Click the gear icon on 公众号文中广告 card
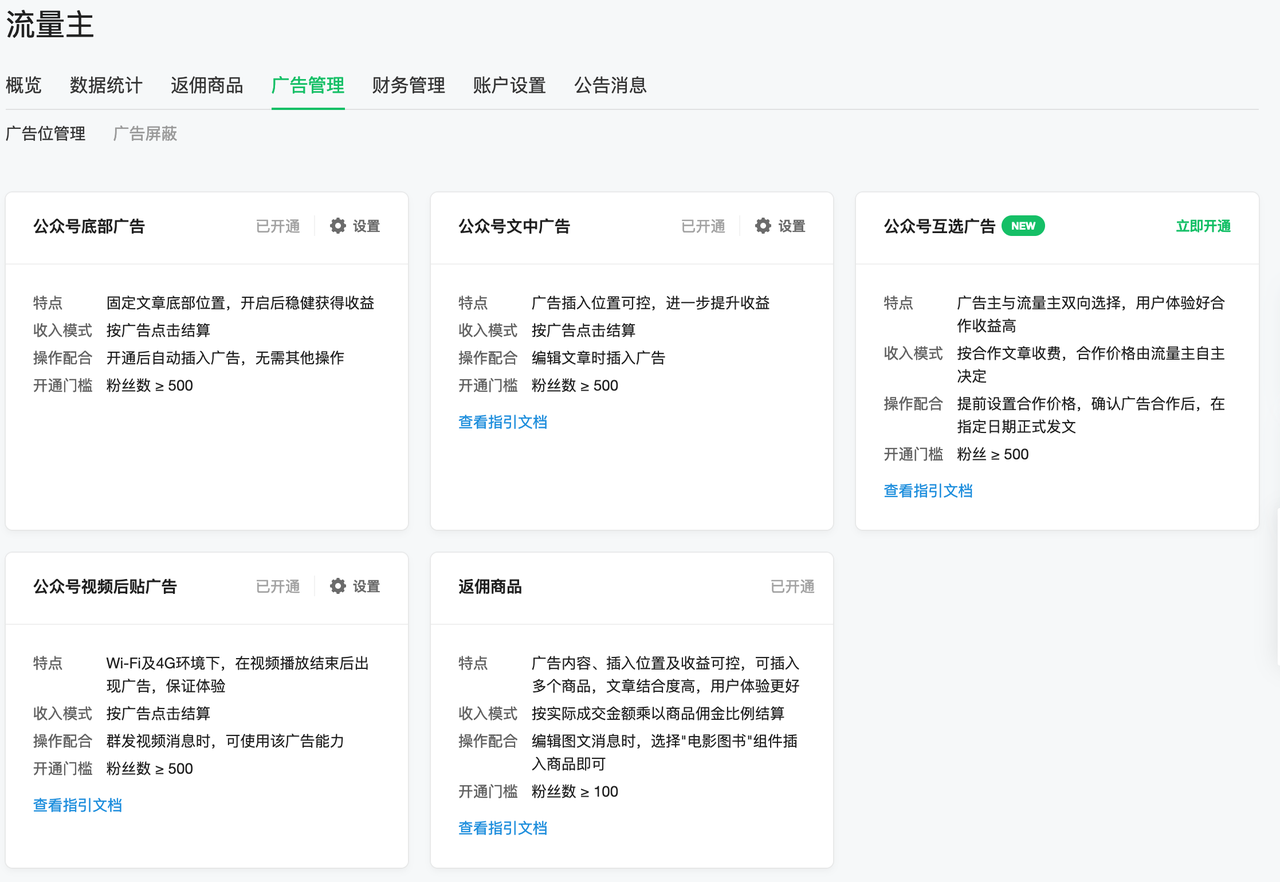 [x=763, y=226]
